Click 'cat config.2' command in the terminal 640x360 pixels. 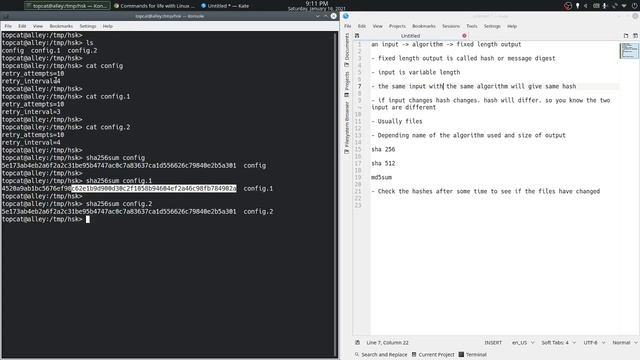108,127
